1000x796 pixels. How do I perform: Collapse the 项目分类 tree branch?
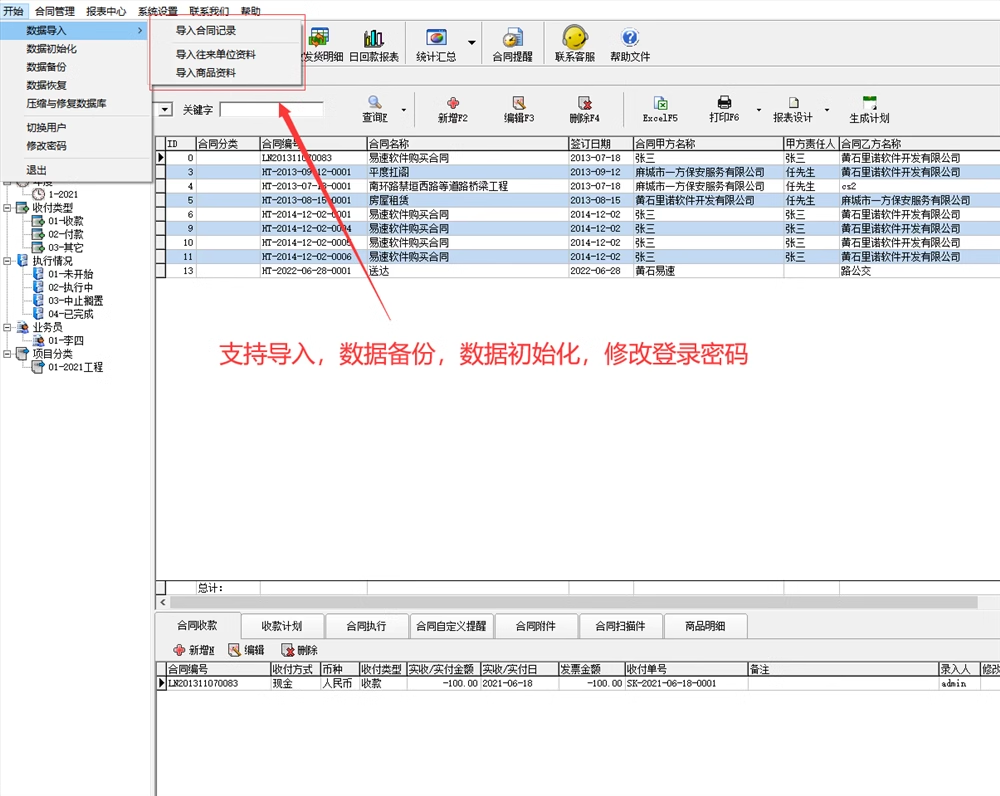(x=7, y=353)
